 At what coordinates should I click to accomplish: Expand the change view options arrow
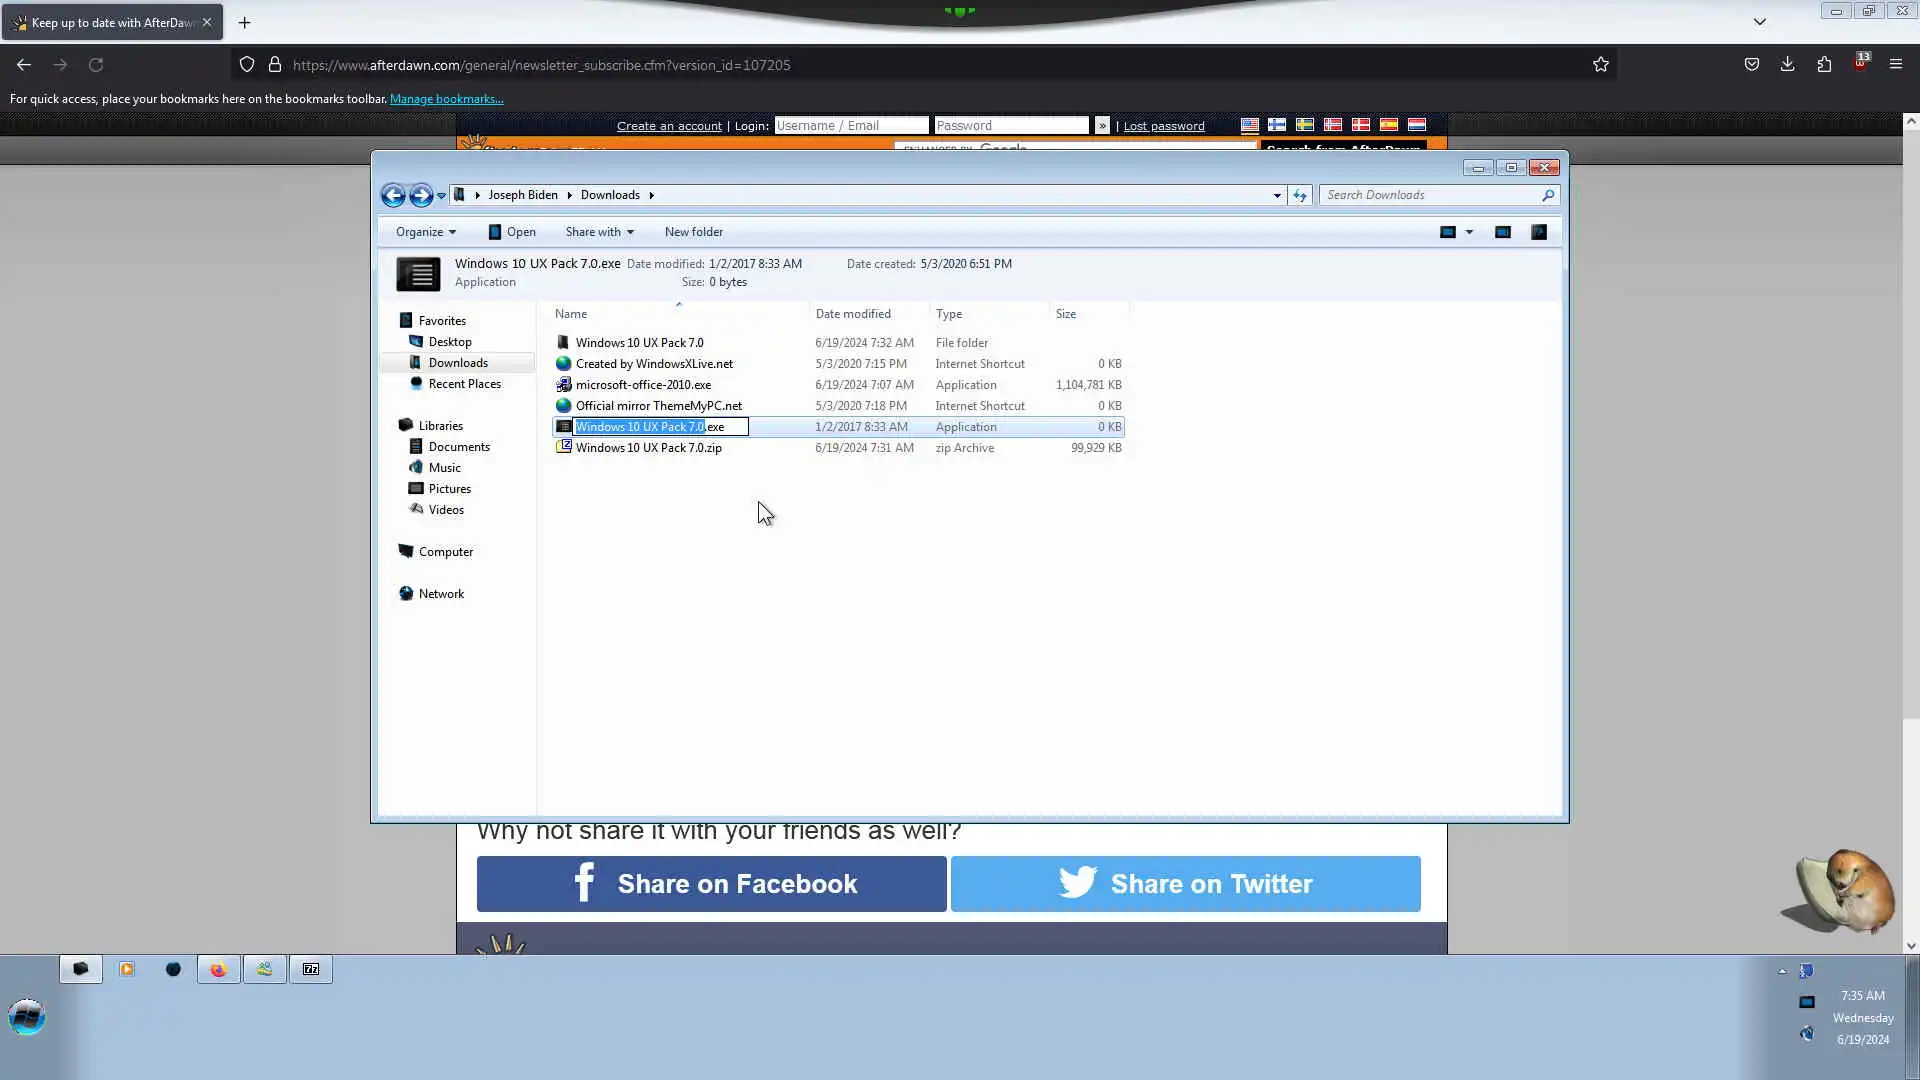(x=1469, y=232)
